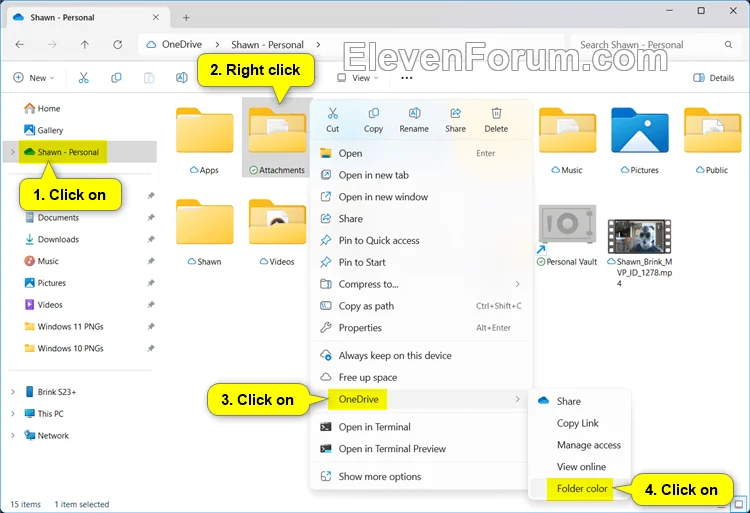Click chevron after Shawn - Personal in address bar

318,44
